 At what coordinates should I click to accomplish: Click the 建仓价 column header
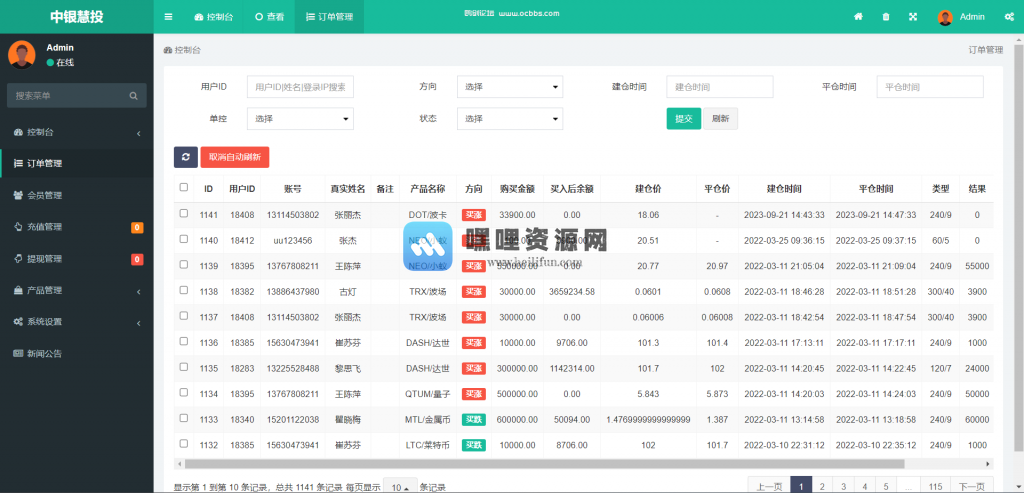pos(648,189)
